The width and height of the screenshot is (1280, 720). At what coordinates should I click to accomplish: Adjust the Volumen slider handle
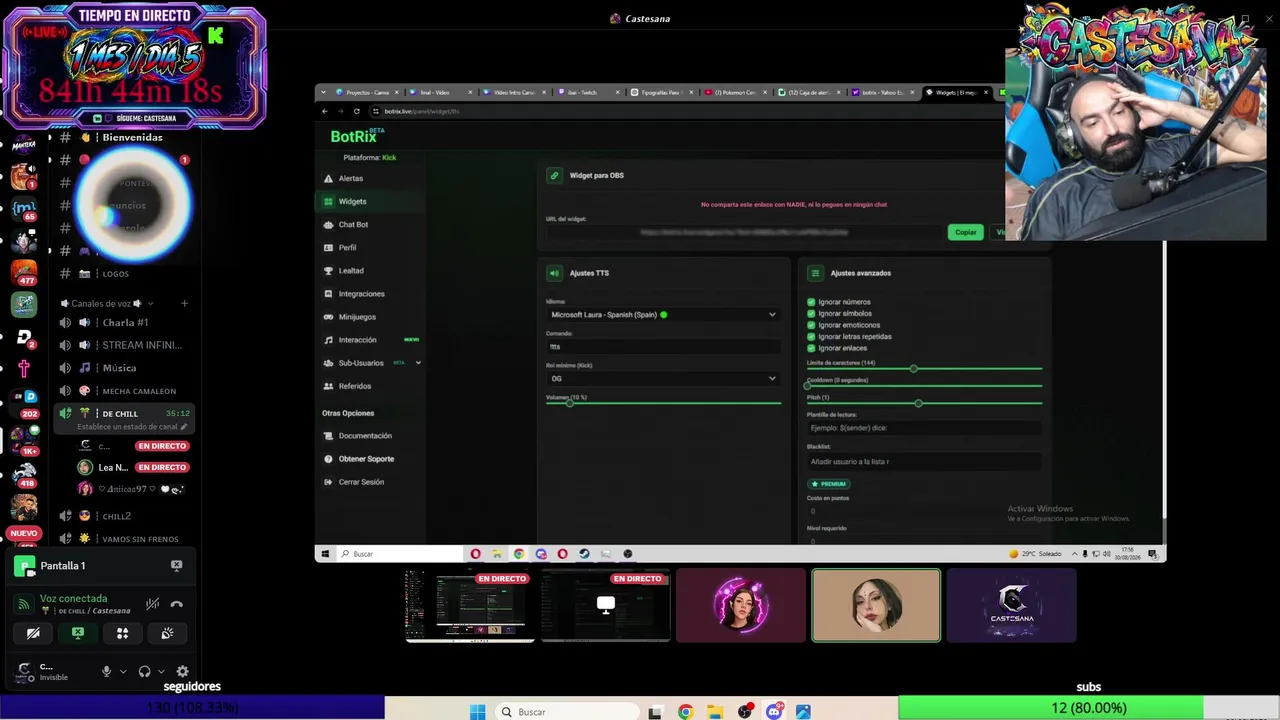point(570,403)
